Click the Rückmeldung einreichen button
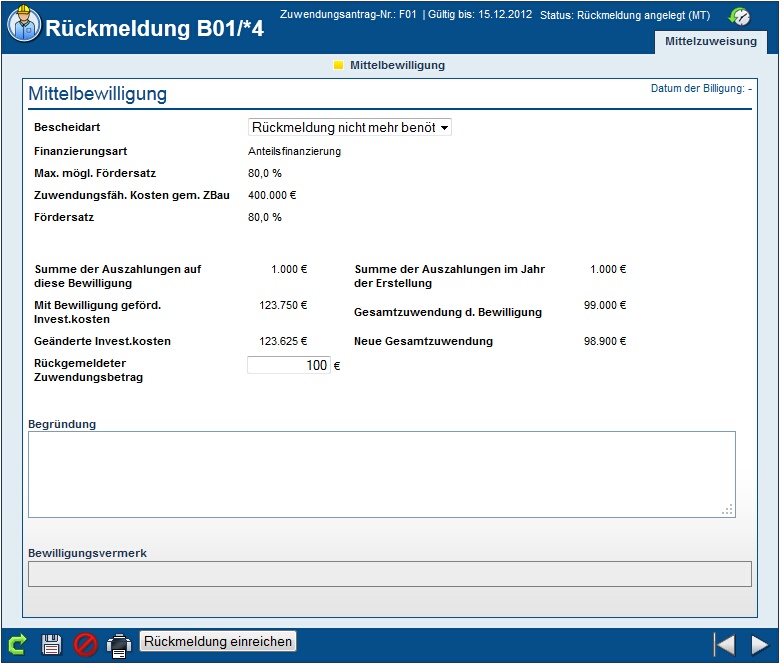Viewport: 780px width, 664px height. click(x=218, y=641)
